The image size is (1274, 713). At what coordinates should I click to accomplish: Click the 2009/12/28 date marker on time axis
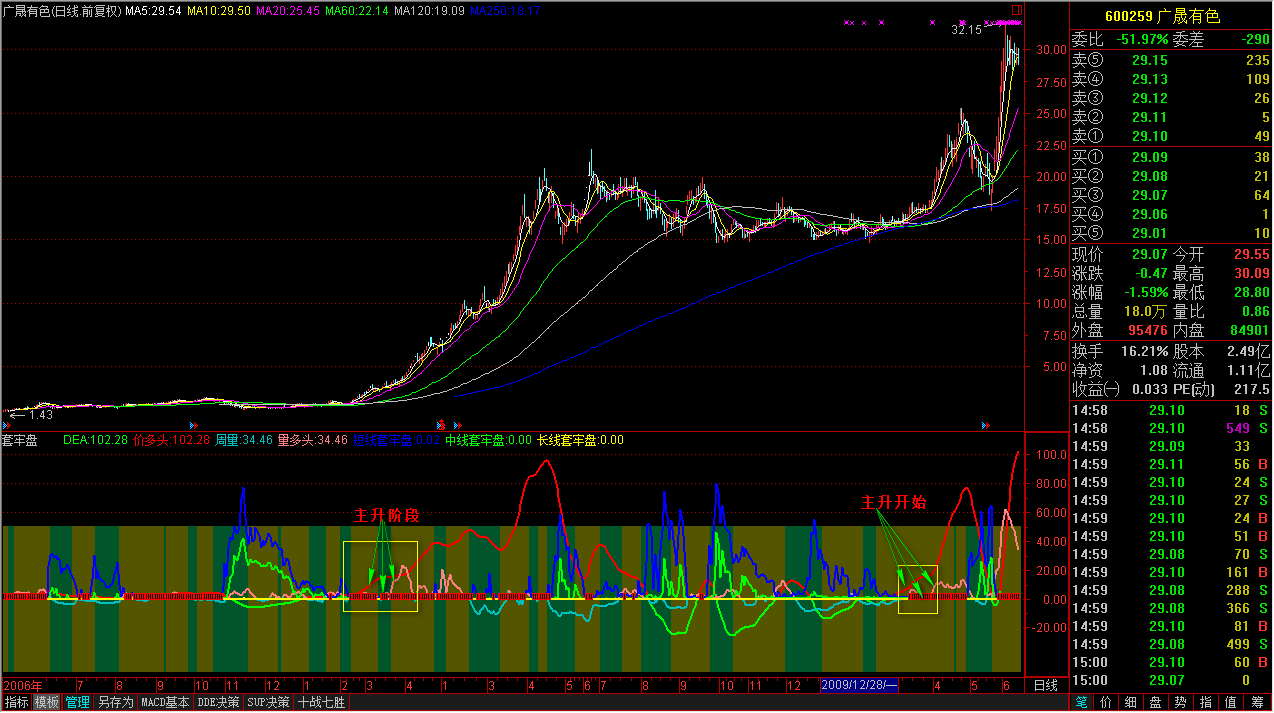859,685
